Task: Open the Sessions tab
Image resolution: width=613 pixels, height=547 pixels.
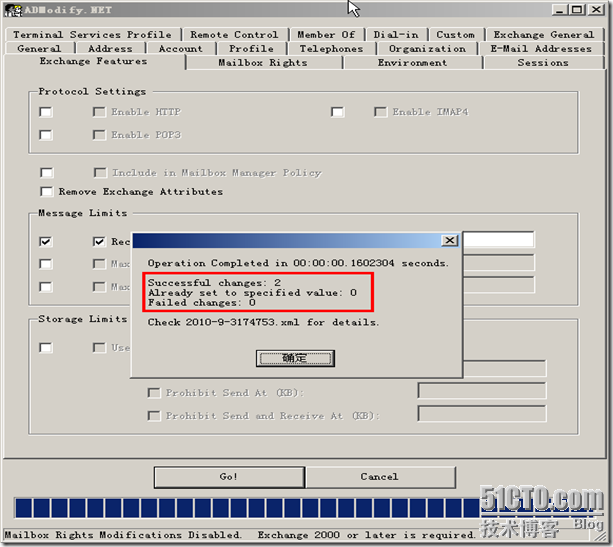Action: [543, 63]
